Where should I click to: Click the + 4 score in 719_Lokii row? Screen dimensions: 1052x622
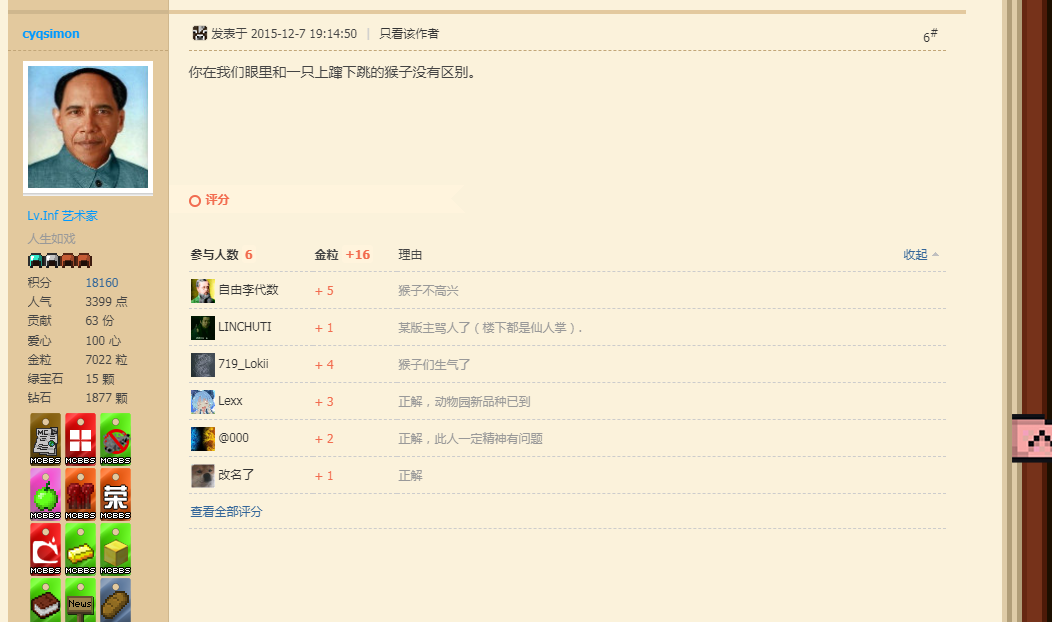coord(324,364)
